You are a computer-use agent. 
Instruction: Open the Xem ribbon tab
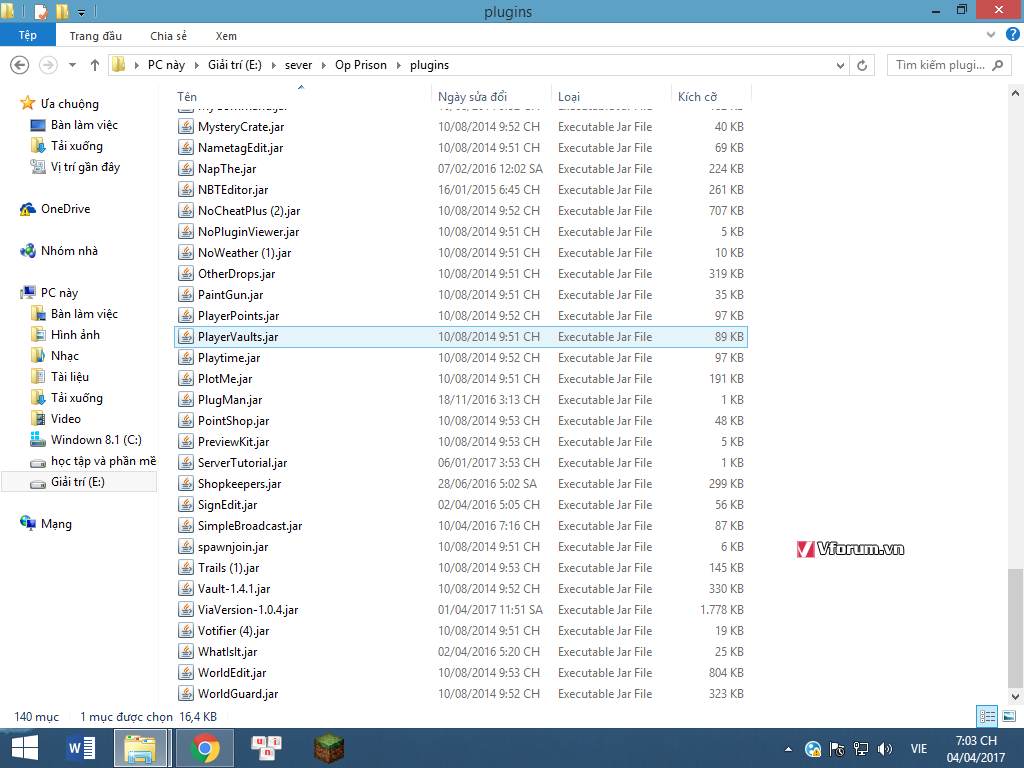point(226,36)
